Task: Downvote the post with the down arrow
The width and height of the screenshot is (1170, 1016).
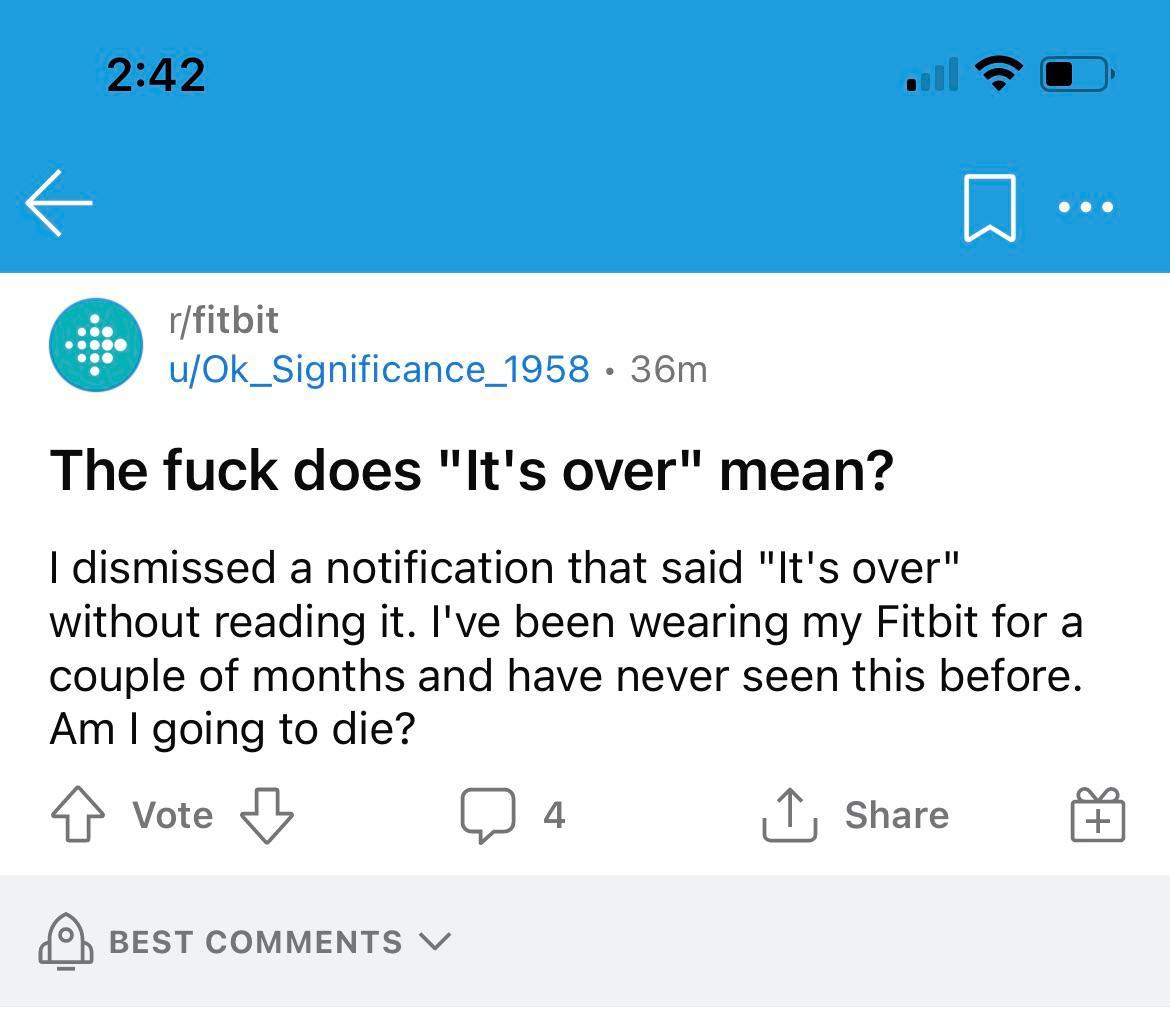Action: coord(267,815)
